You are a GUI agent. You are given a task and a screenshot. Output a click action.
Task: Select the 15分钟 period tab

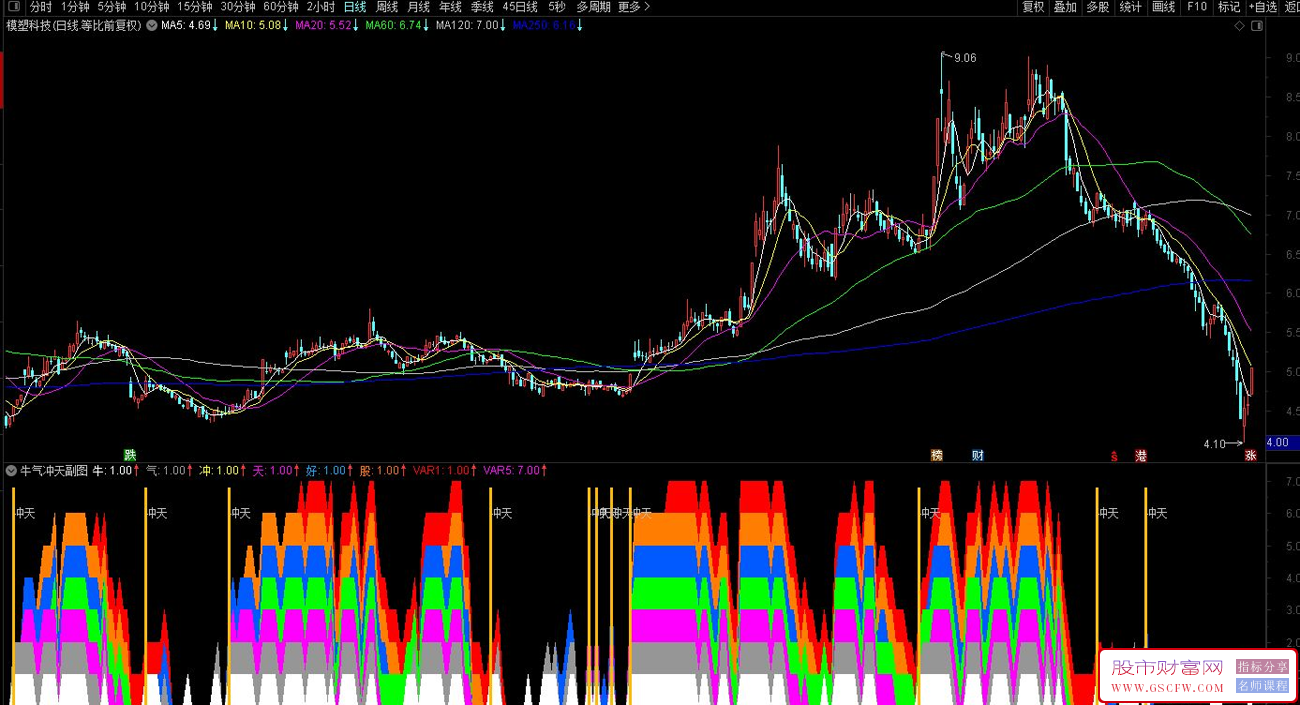(x=195, y=7)
